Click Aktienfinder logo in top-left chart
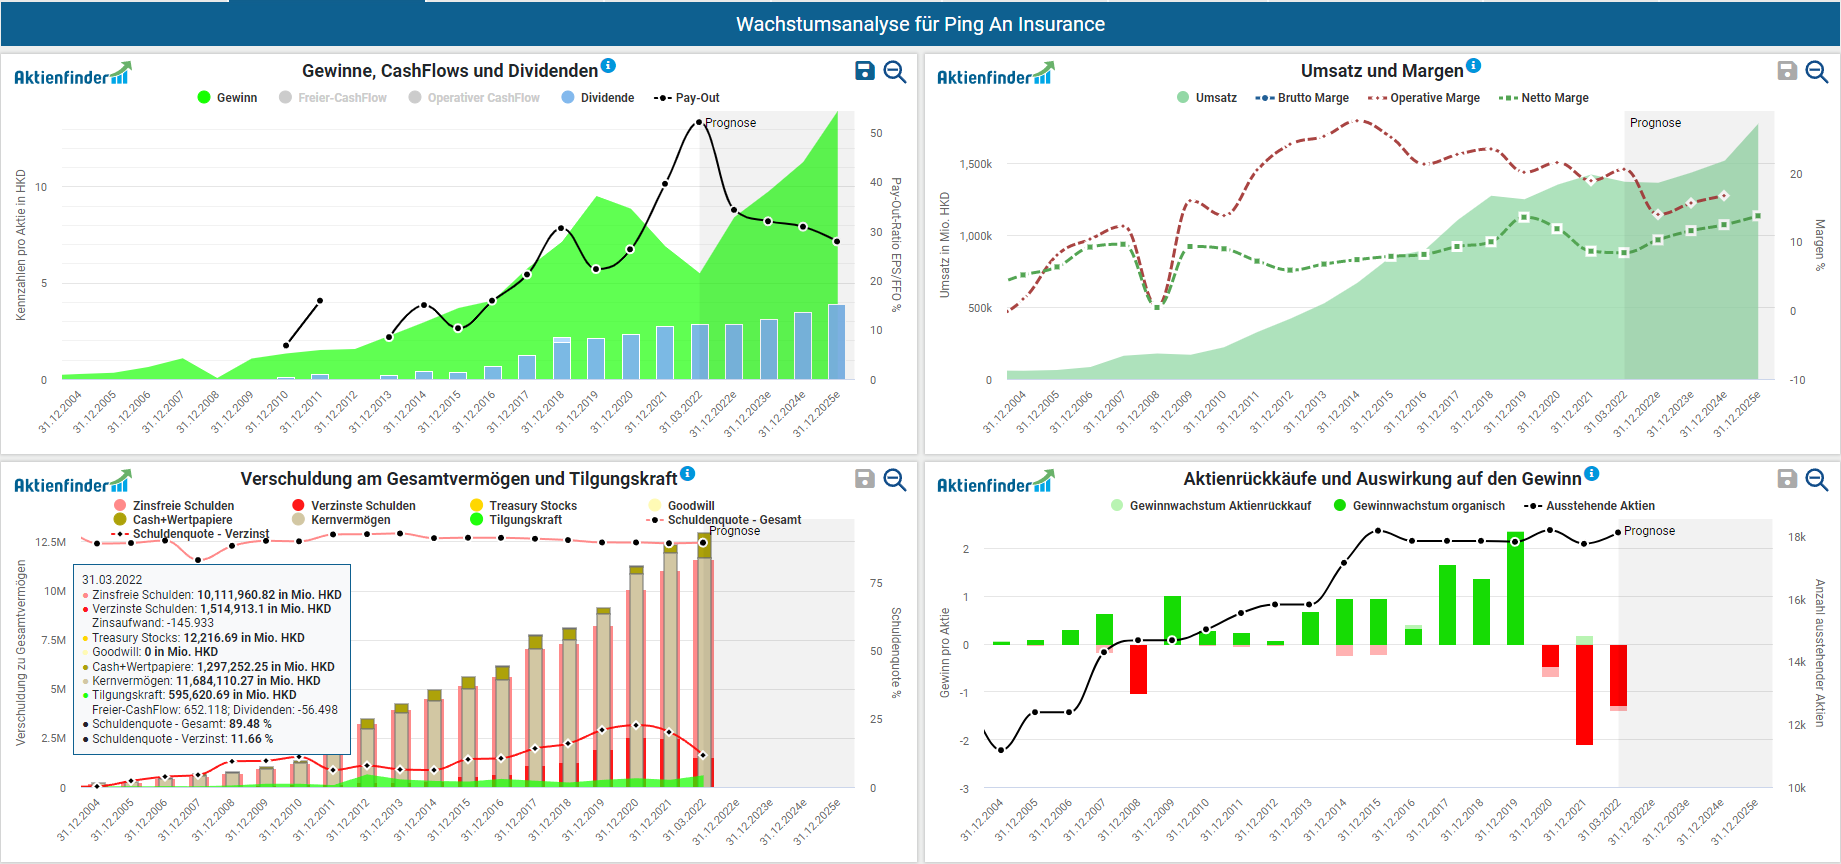The image size is (1841, 864). [72, 75]
